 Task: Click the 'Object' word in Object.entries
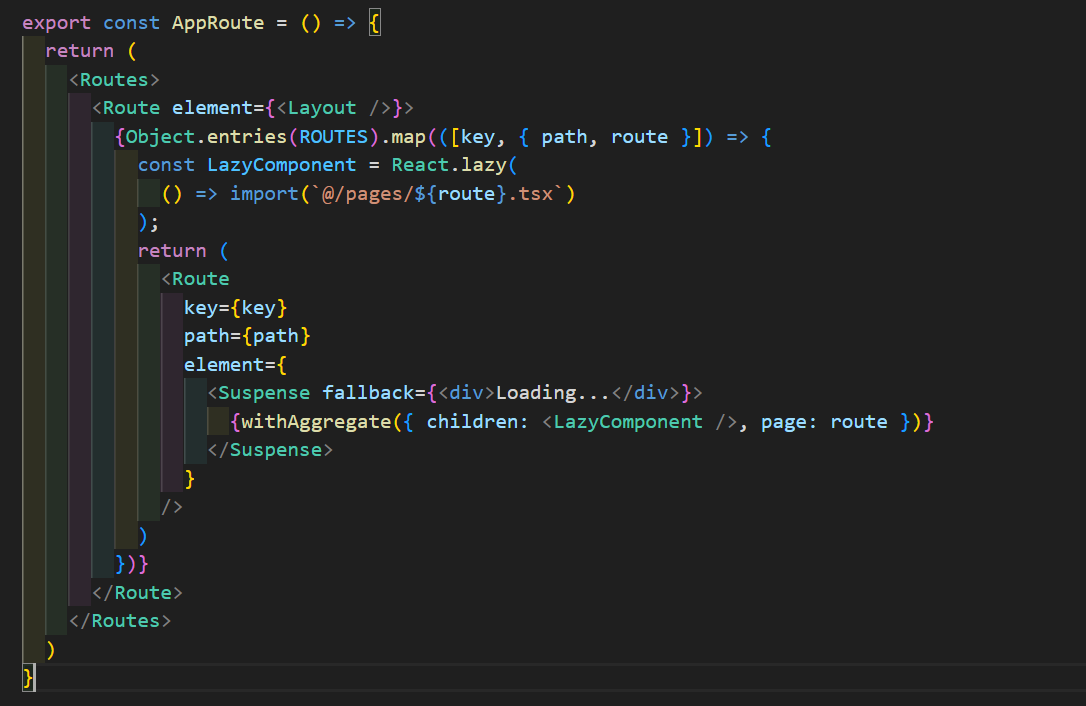tap(161, 136)
